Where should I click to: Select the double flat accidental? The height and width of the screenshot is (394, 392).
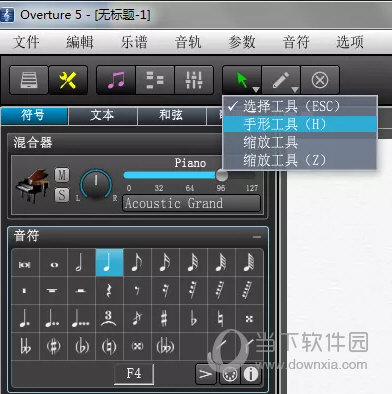coord(25,346)
